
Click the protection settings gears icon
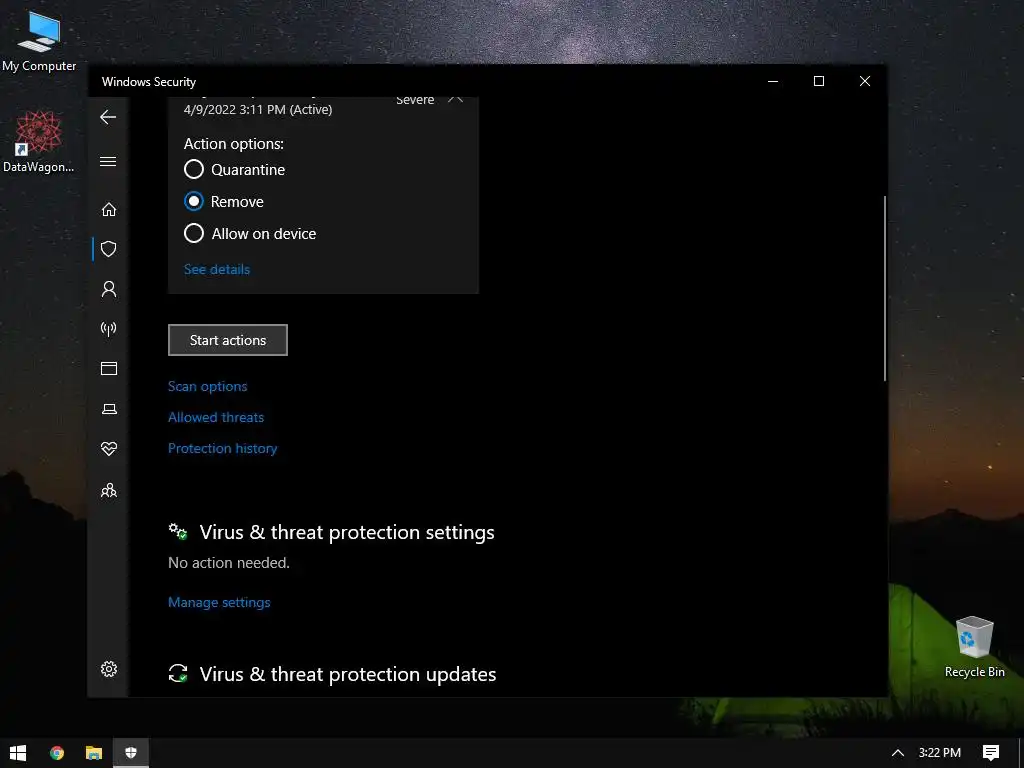click(178, 532)
